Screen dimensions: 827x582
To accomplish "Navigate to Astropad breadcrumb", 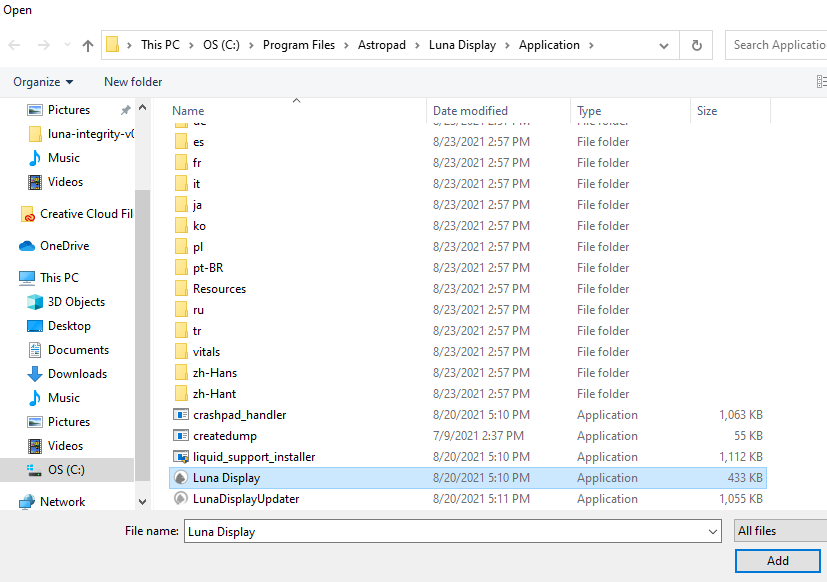I will click(x=382, y=45).
